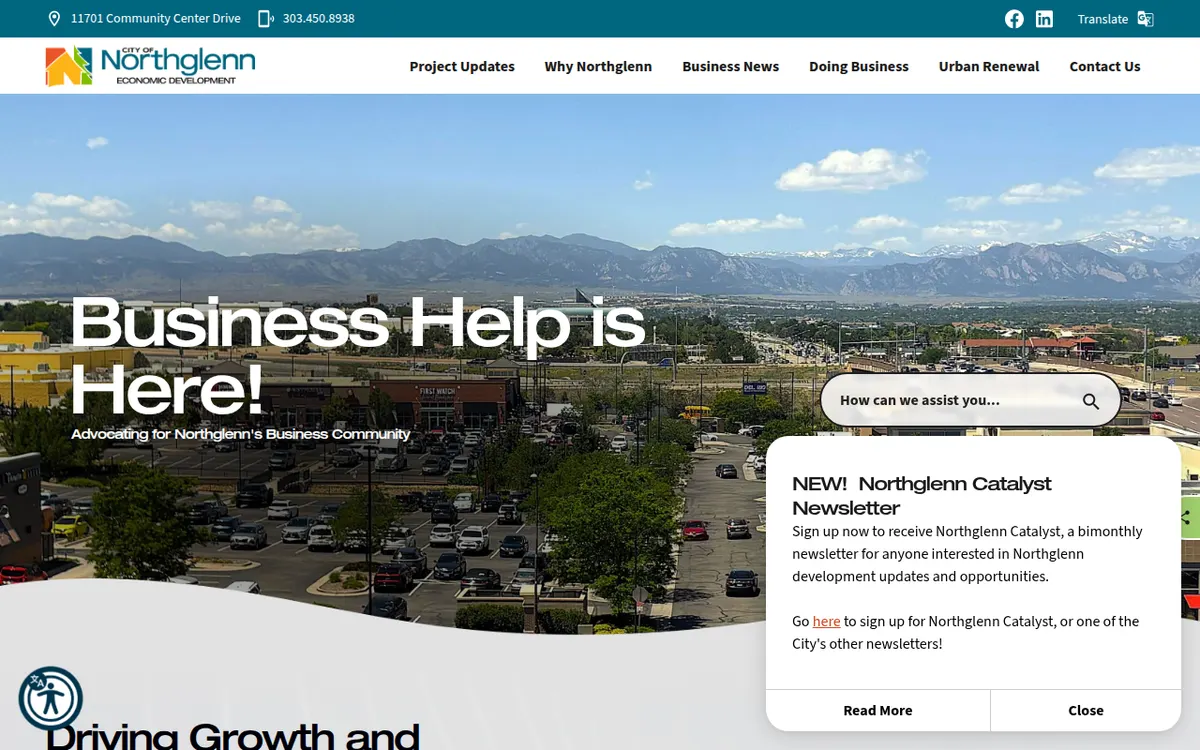The width and height of the screenshot is (1200, 750).
Task: Open the LinkedIn icon link
Action: pyautogui.click(x=1044, y=19)
